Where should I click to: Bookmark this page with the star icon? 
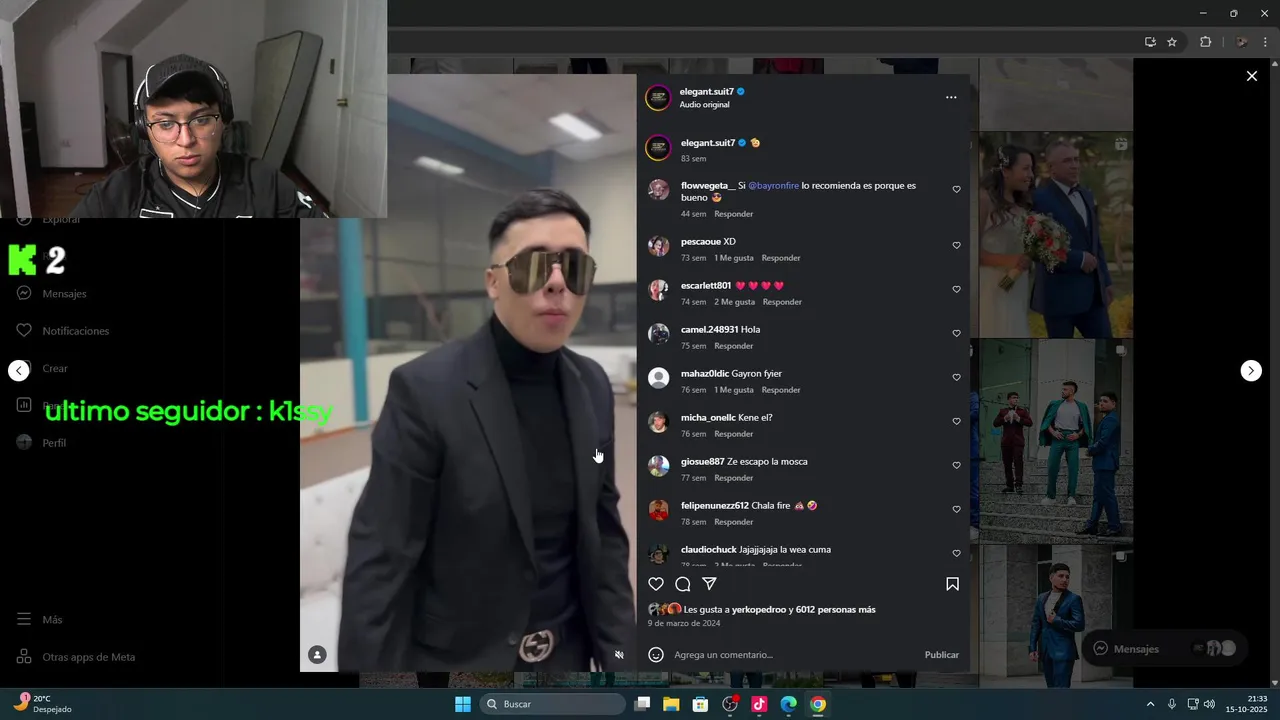[x=1172, y=42]
